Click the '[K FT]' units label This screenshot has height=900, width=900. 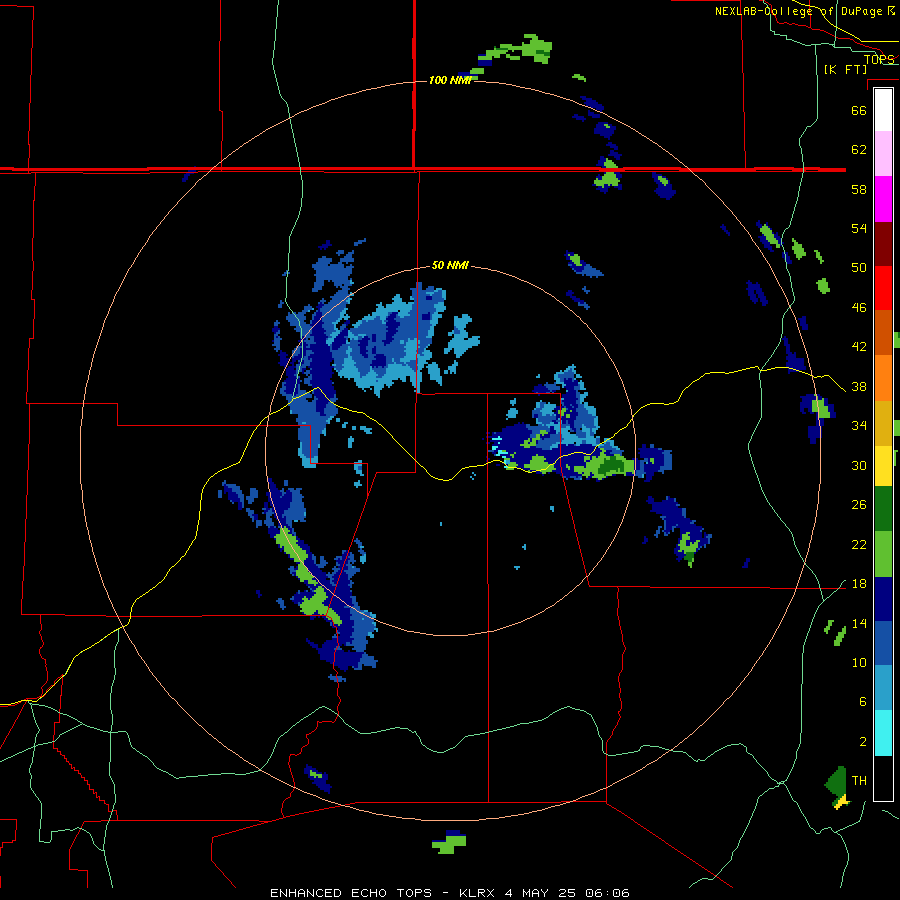pos(845,69)
